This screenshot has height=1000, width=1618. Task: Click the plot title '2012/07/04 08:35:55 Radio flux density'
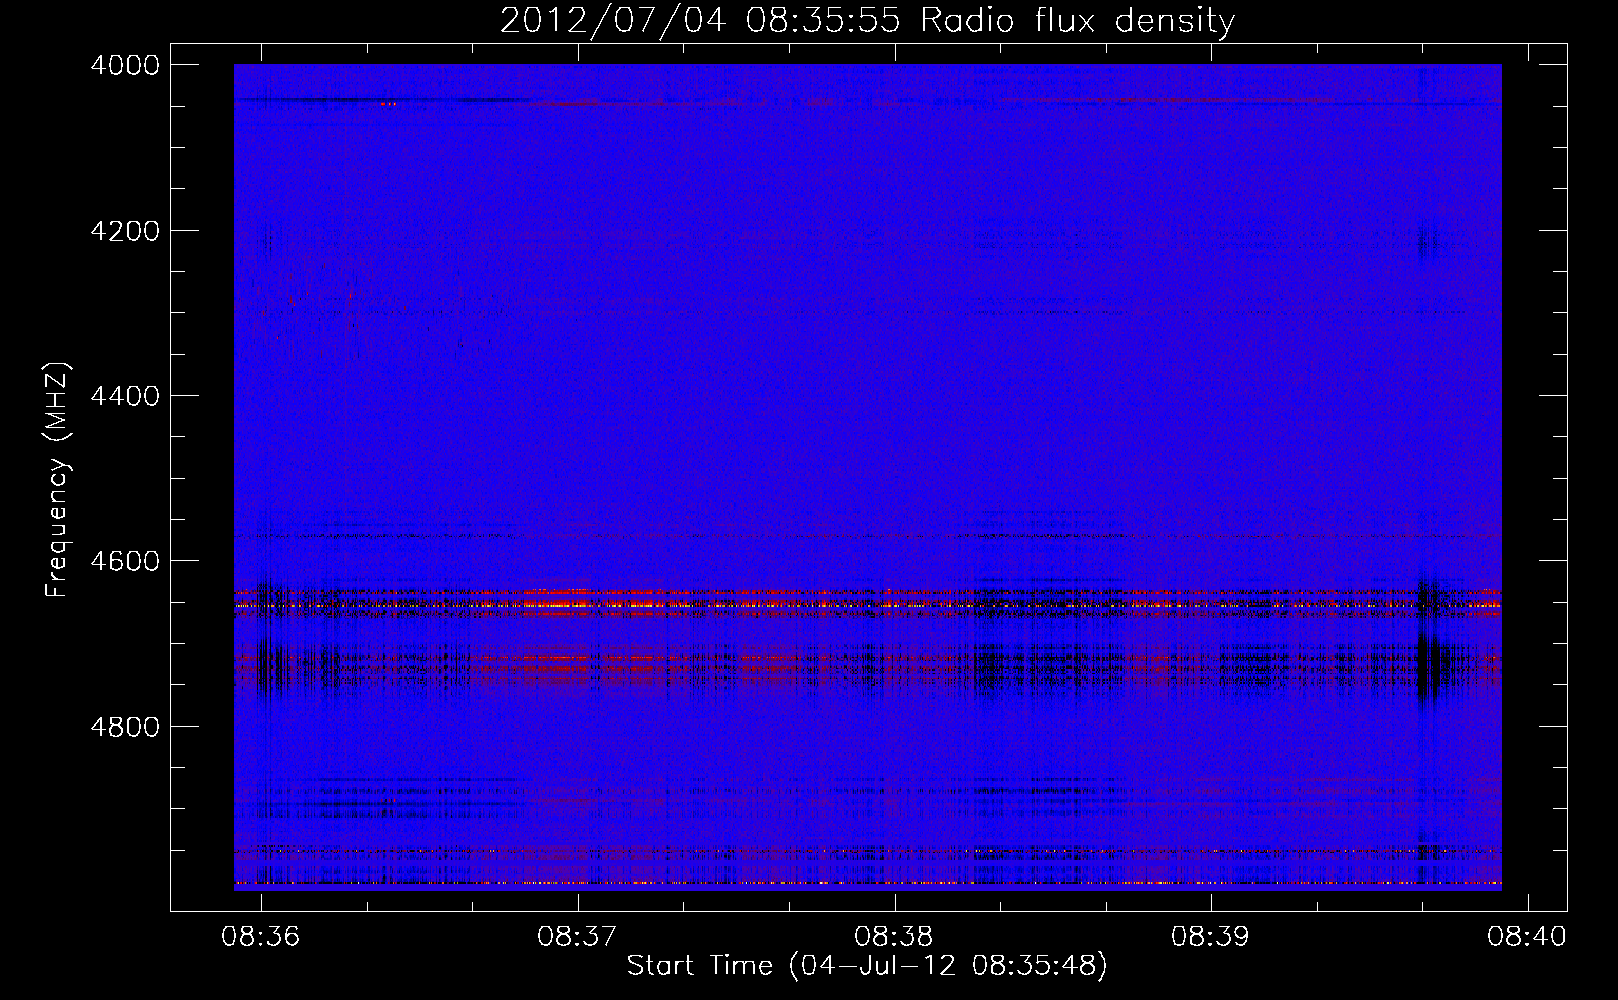tap(867, 21)
